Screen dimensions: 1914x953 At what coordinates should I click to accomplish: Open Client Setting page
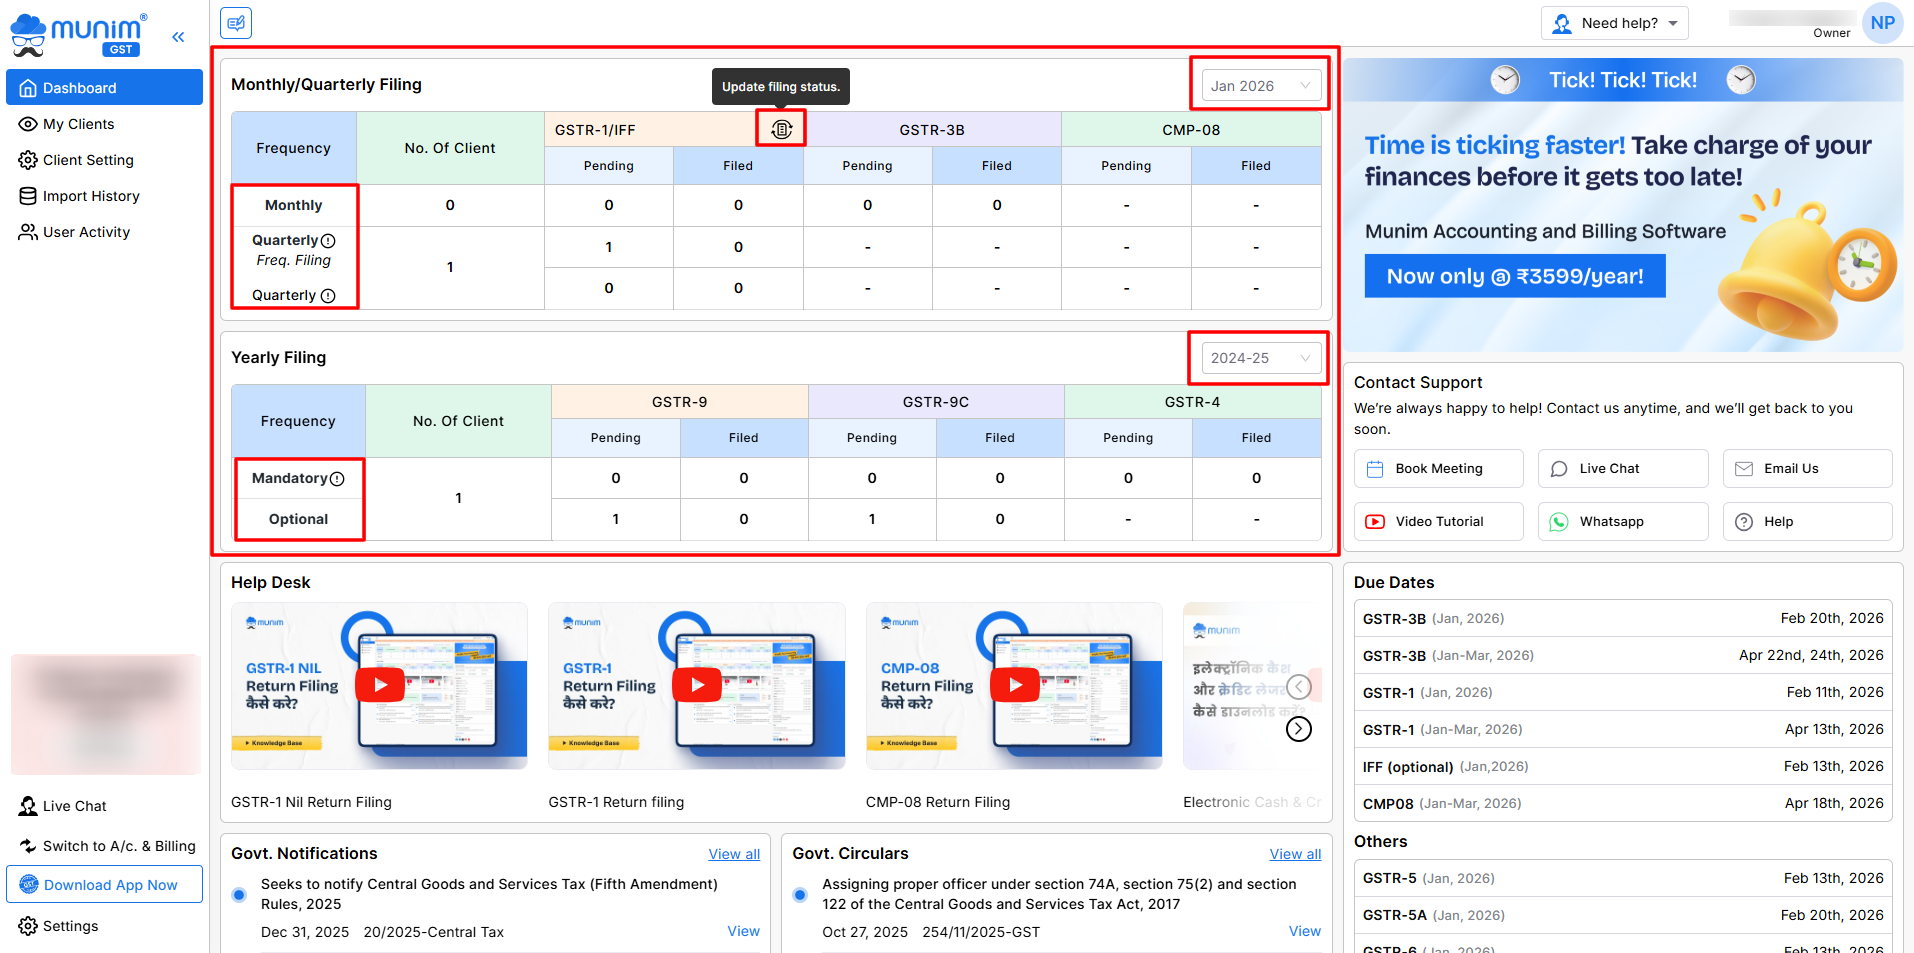(87, 160)
